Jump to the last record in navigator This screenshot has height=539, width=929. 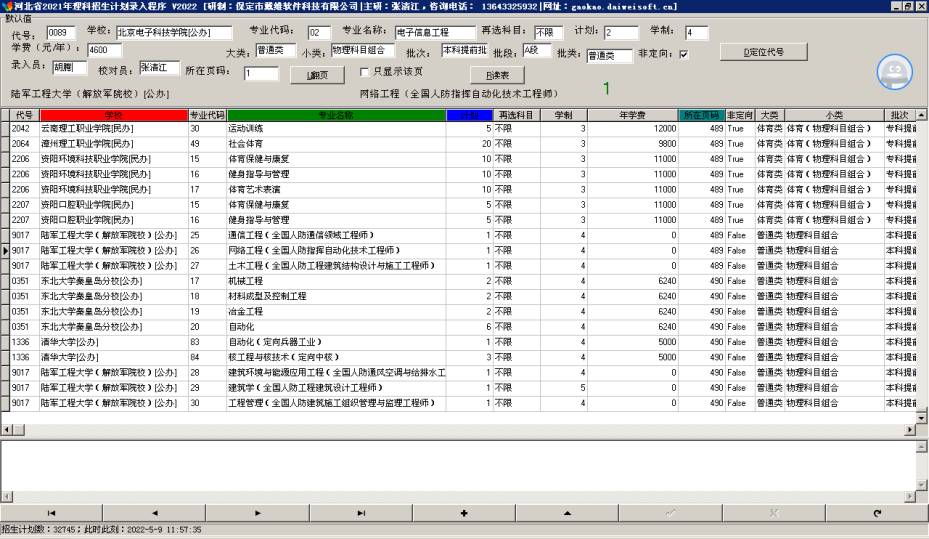360,513
